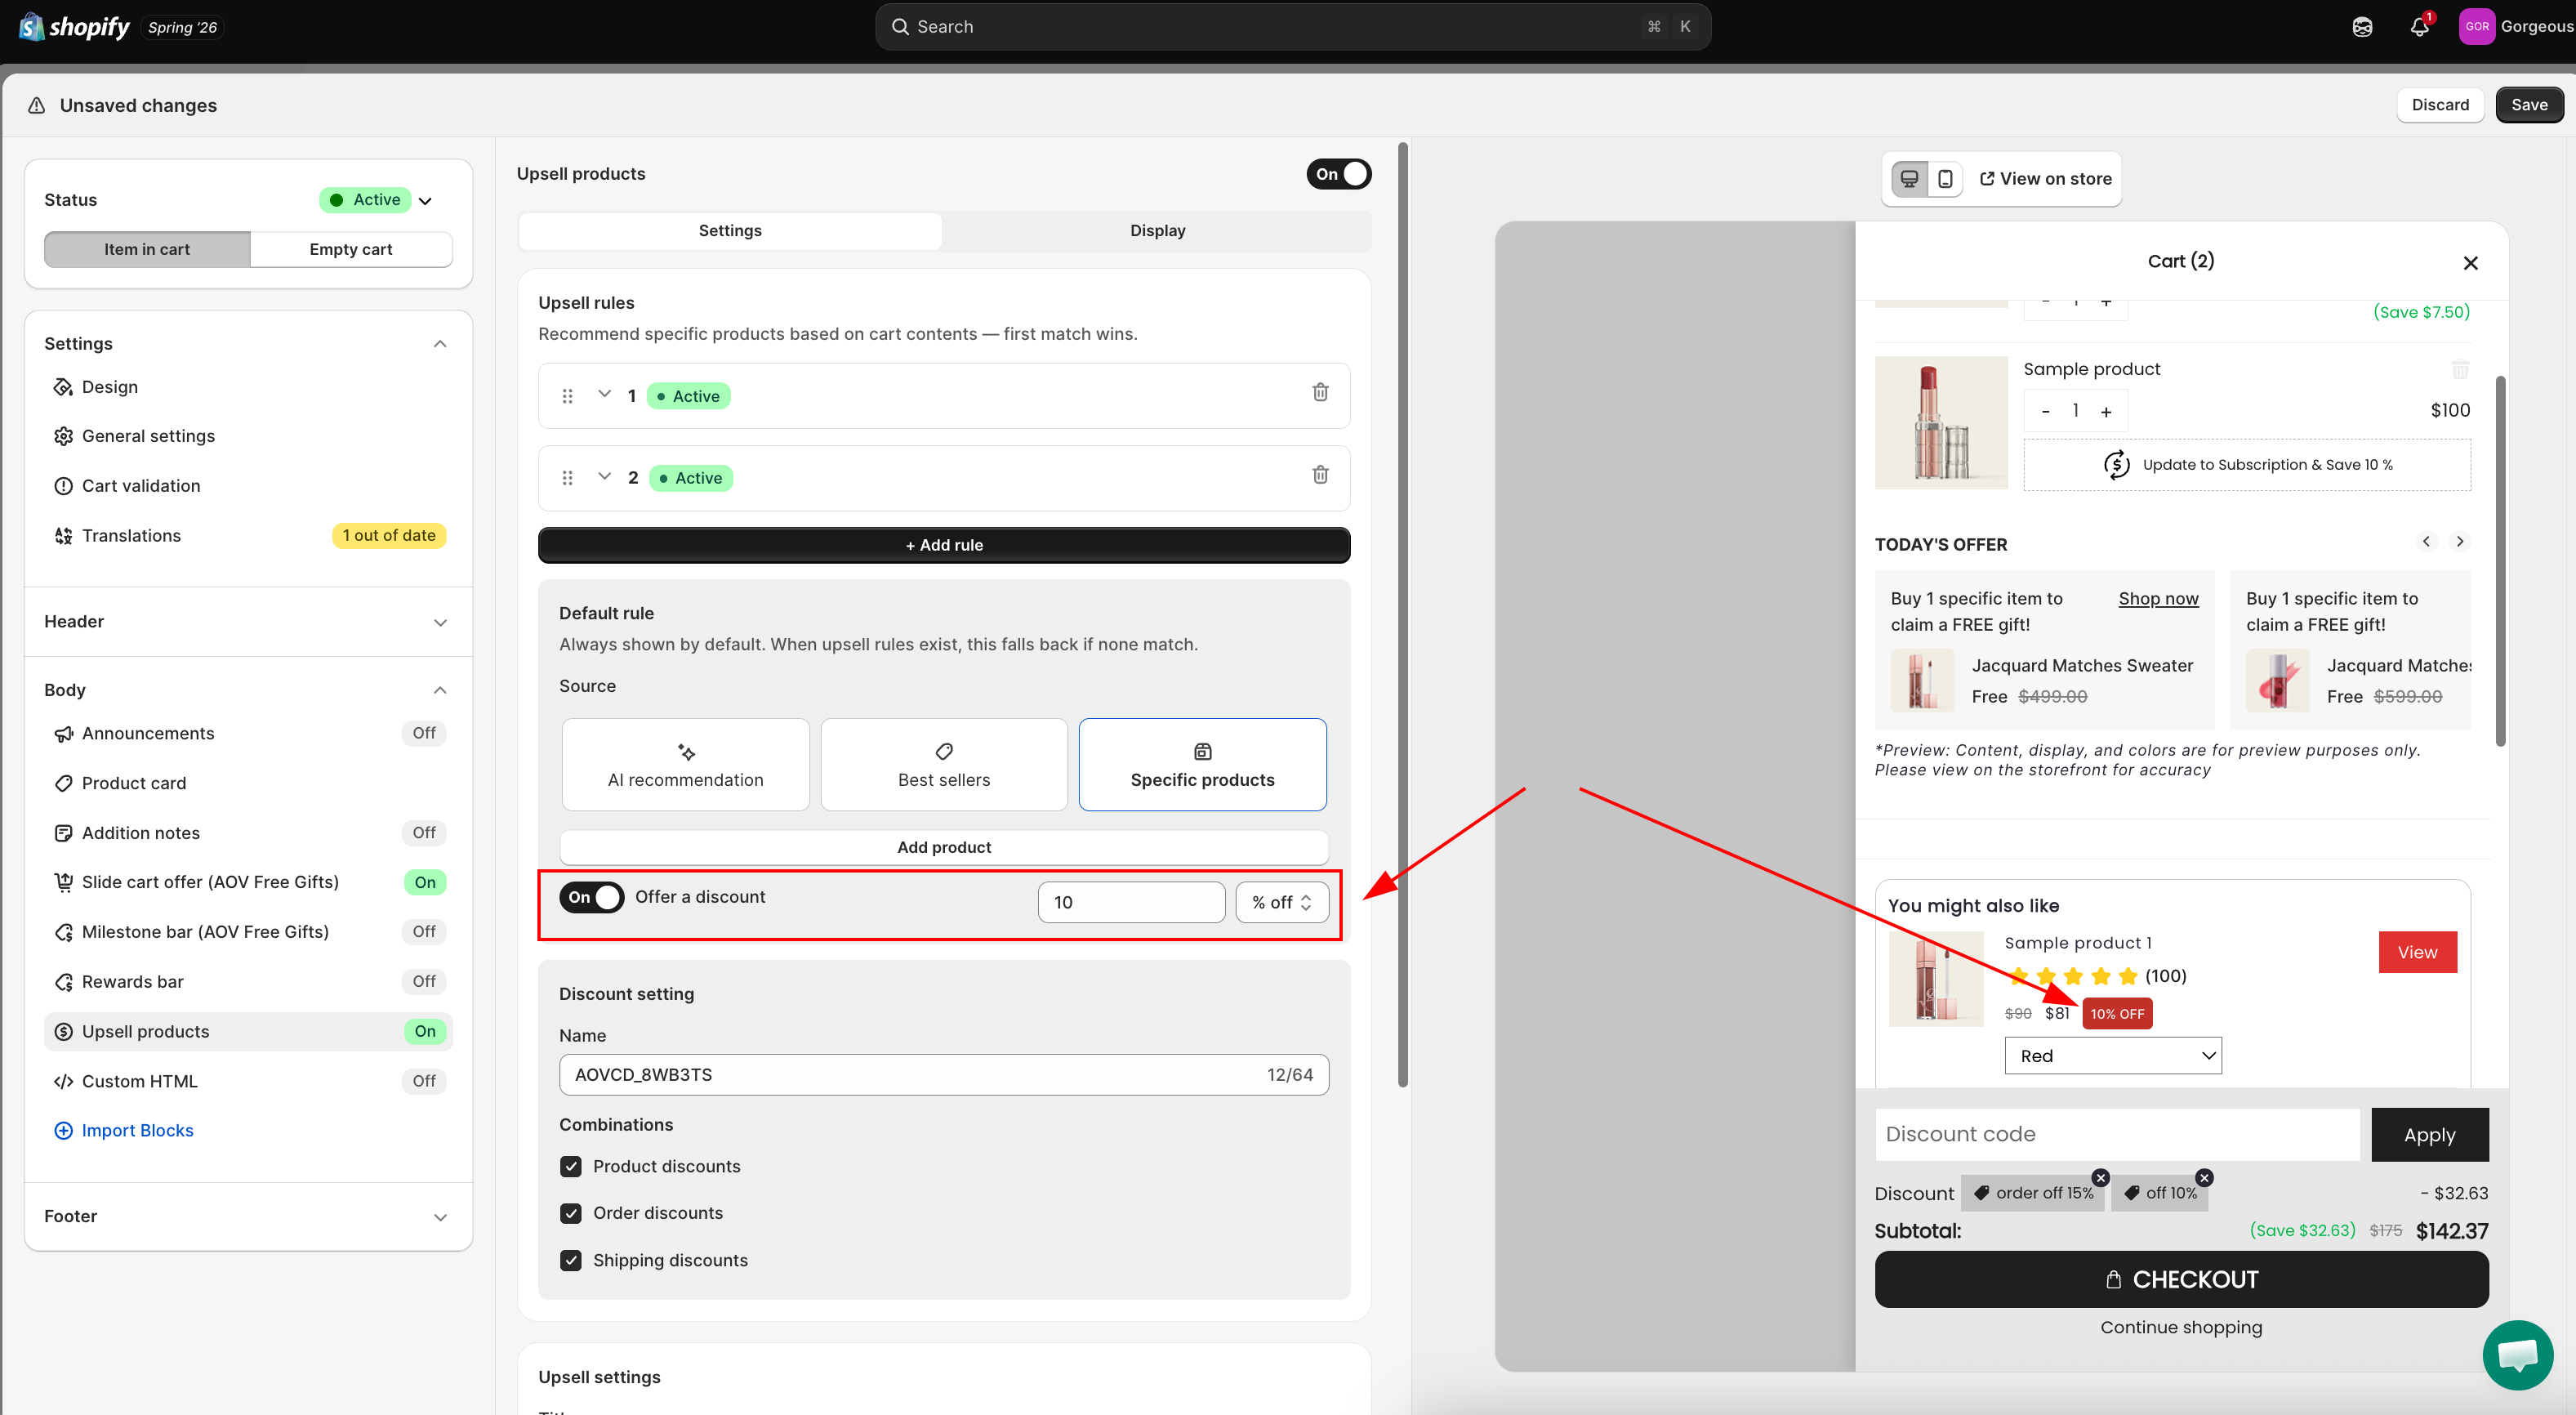
Task: Expand the Footer section
Action: (x=440, y=1217)
